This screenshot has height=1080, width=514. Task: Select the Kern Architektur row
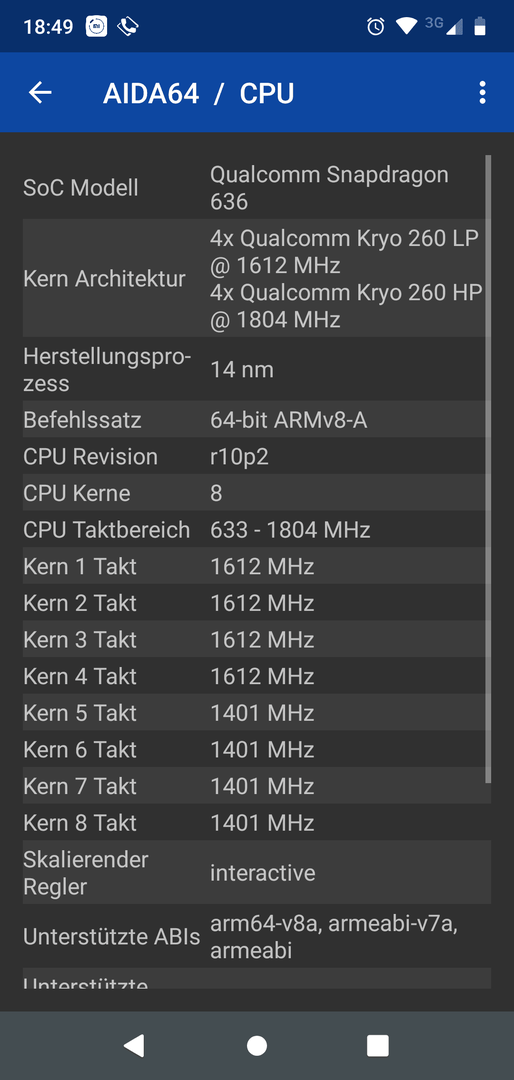point(256,278)
